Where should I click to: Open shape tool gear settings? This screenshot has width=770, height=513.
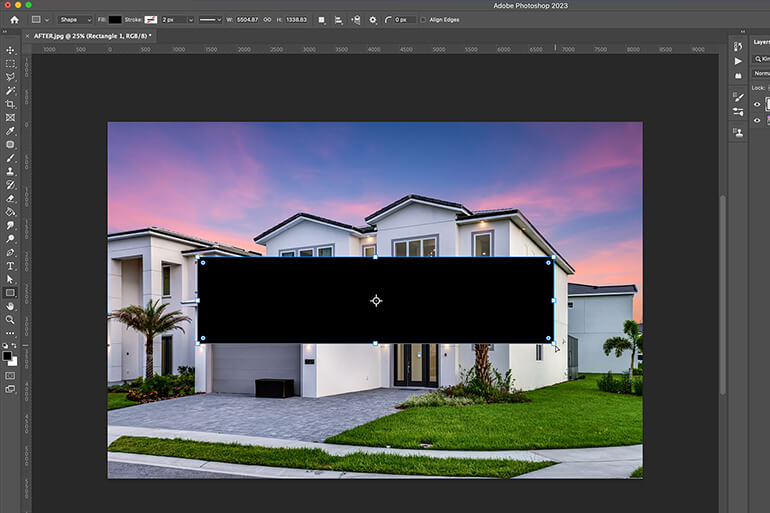click(373, 20)
